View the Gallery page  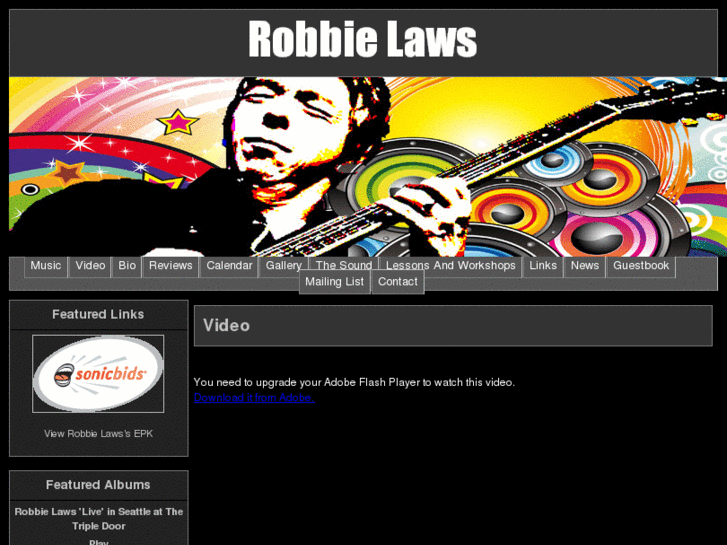point(283,266)
